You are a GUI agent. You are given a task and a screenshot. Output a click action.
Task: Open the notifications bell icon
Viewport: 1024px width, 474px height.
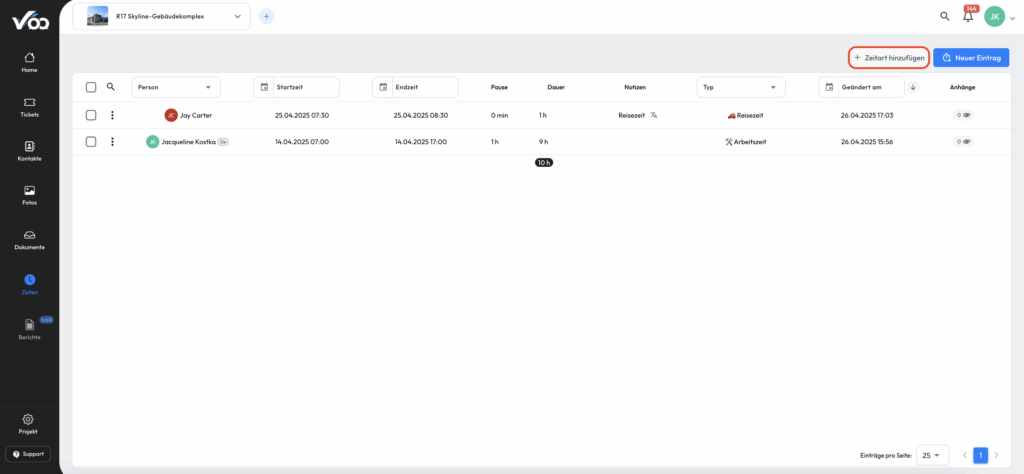968,17
